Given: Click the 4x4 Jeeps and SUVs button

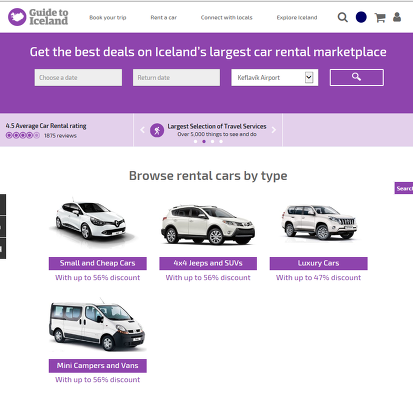Looking at the screenshot, I should pos(208,263).
